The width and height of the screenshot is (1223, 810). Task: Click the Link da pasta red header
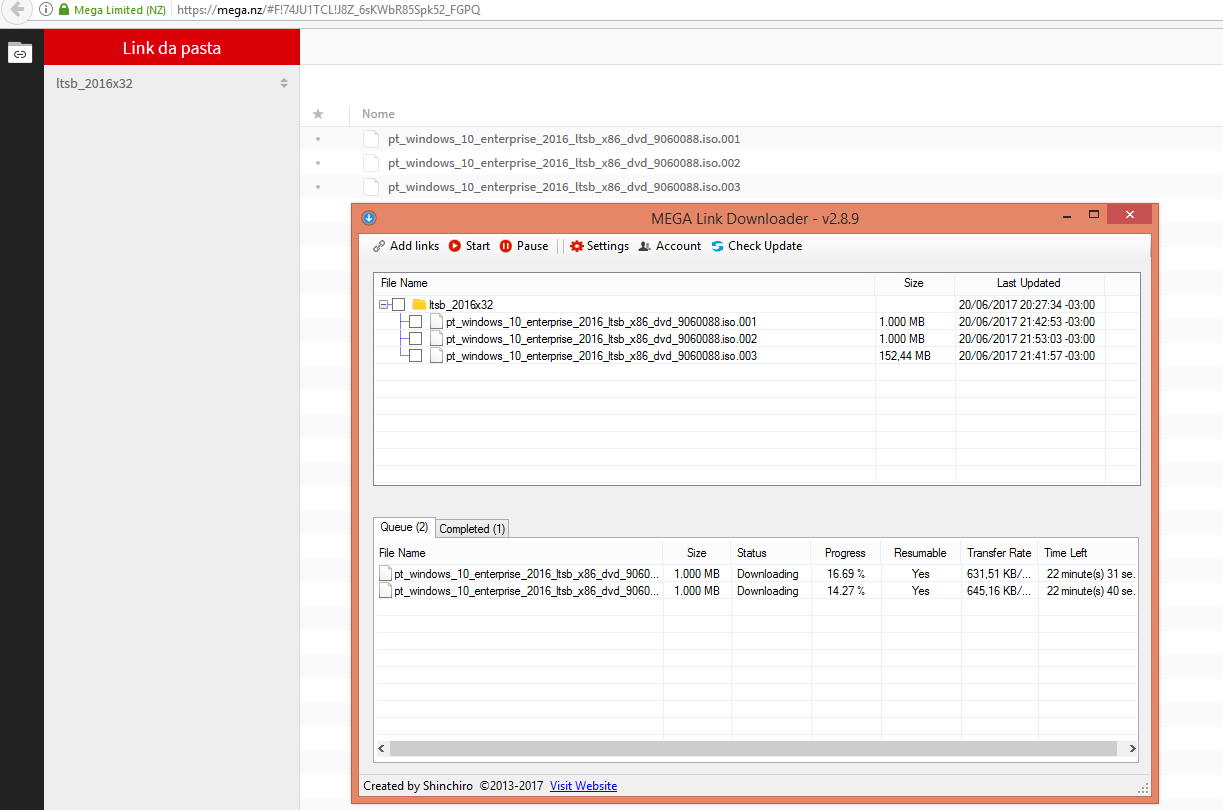(x=172, y=47)
